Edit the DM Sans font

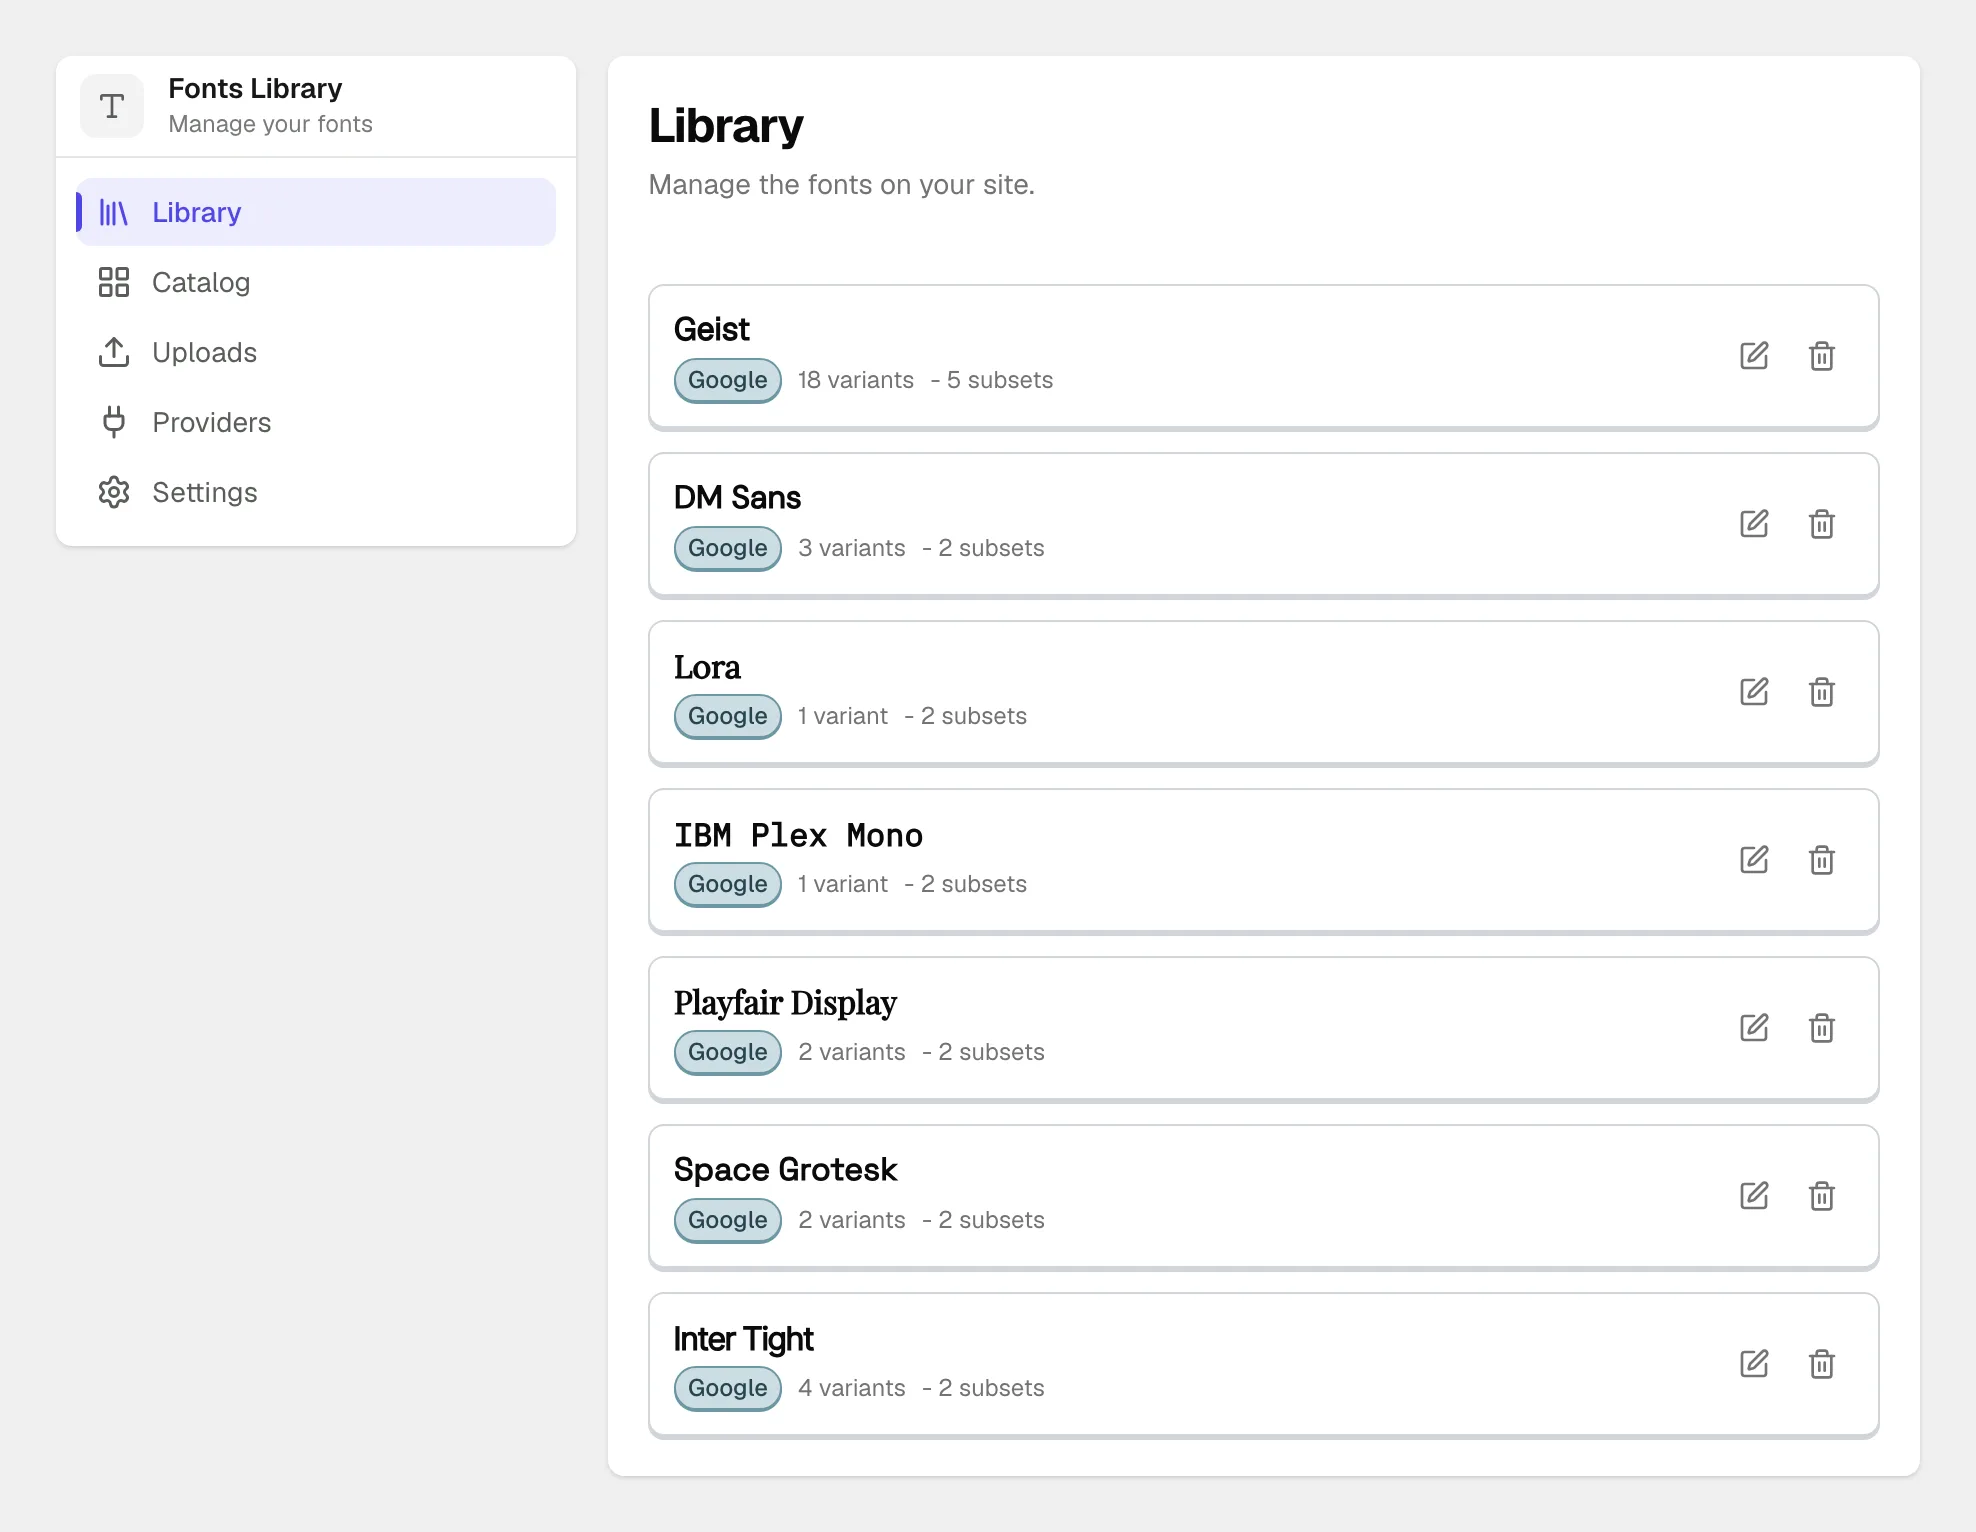(1754, 524)
